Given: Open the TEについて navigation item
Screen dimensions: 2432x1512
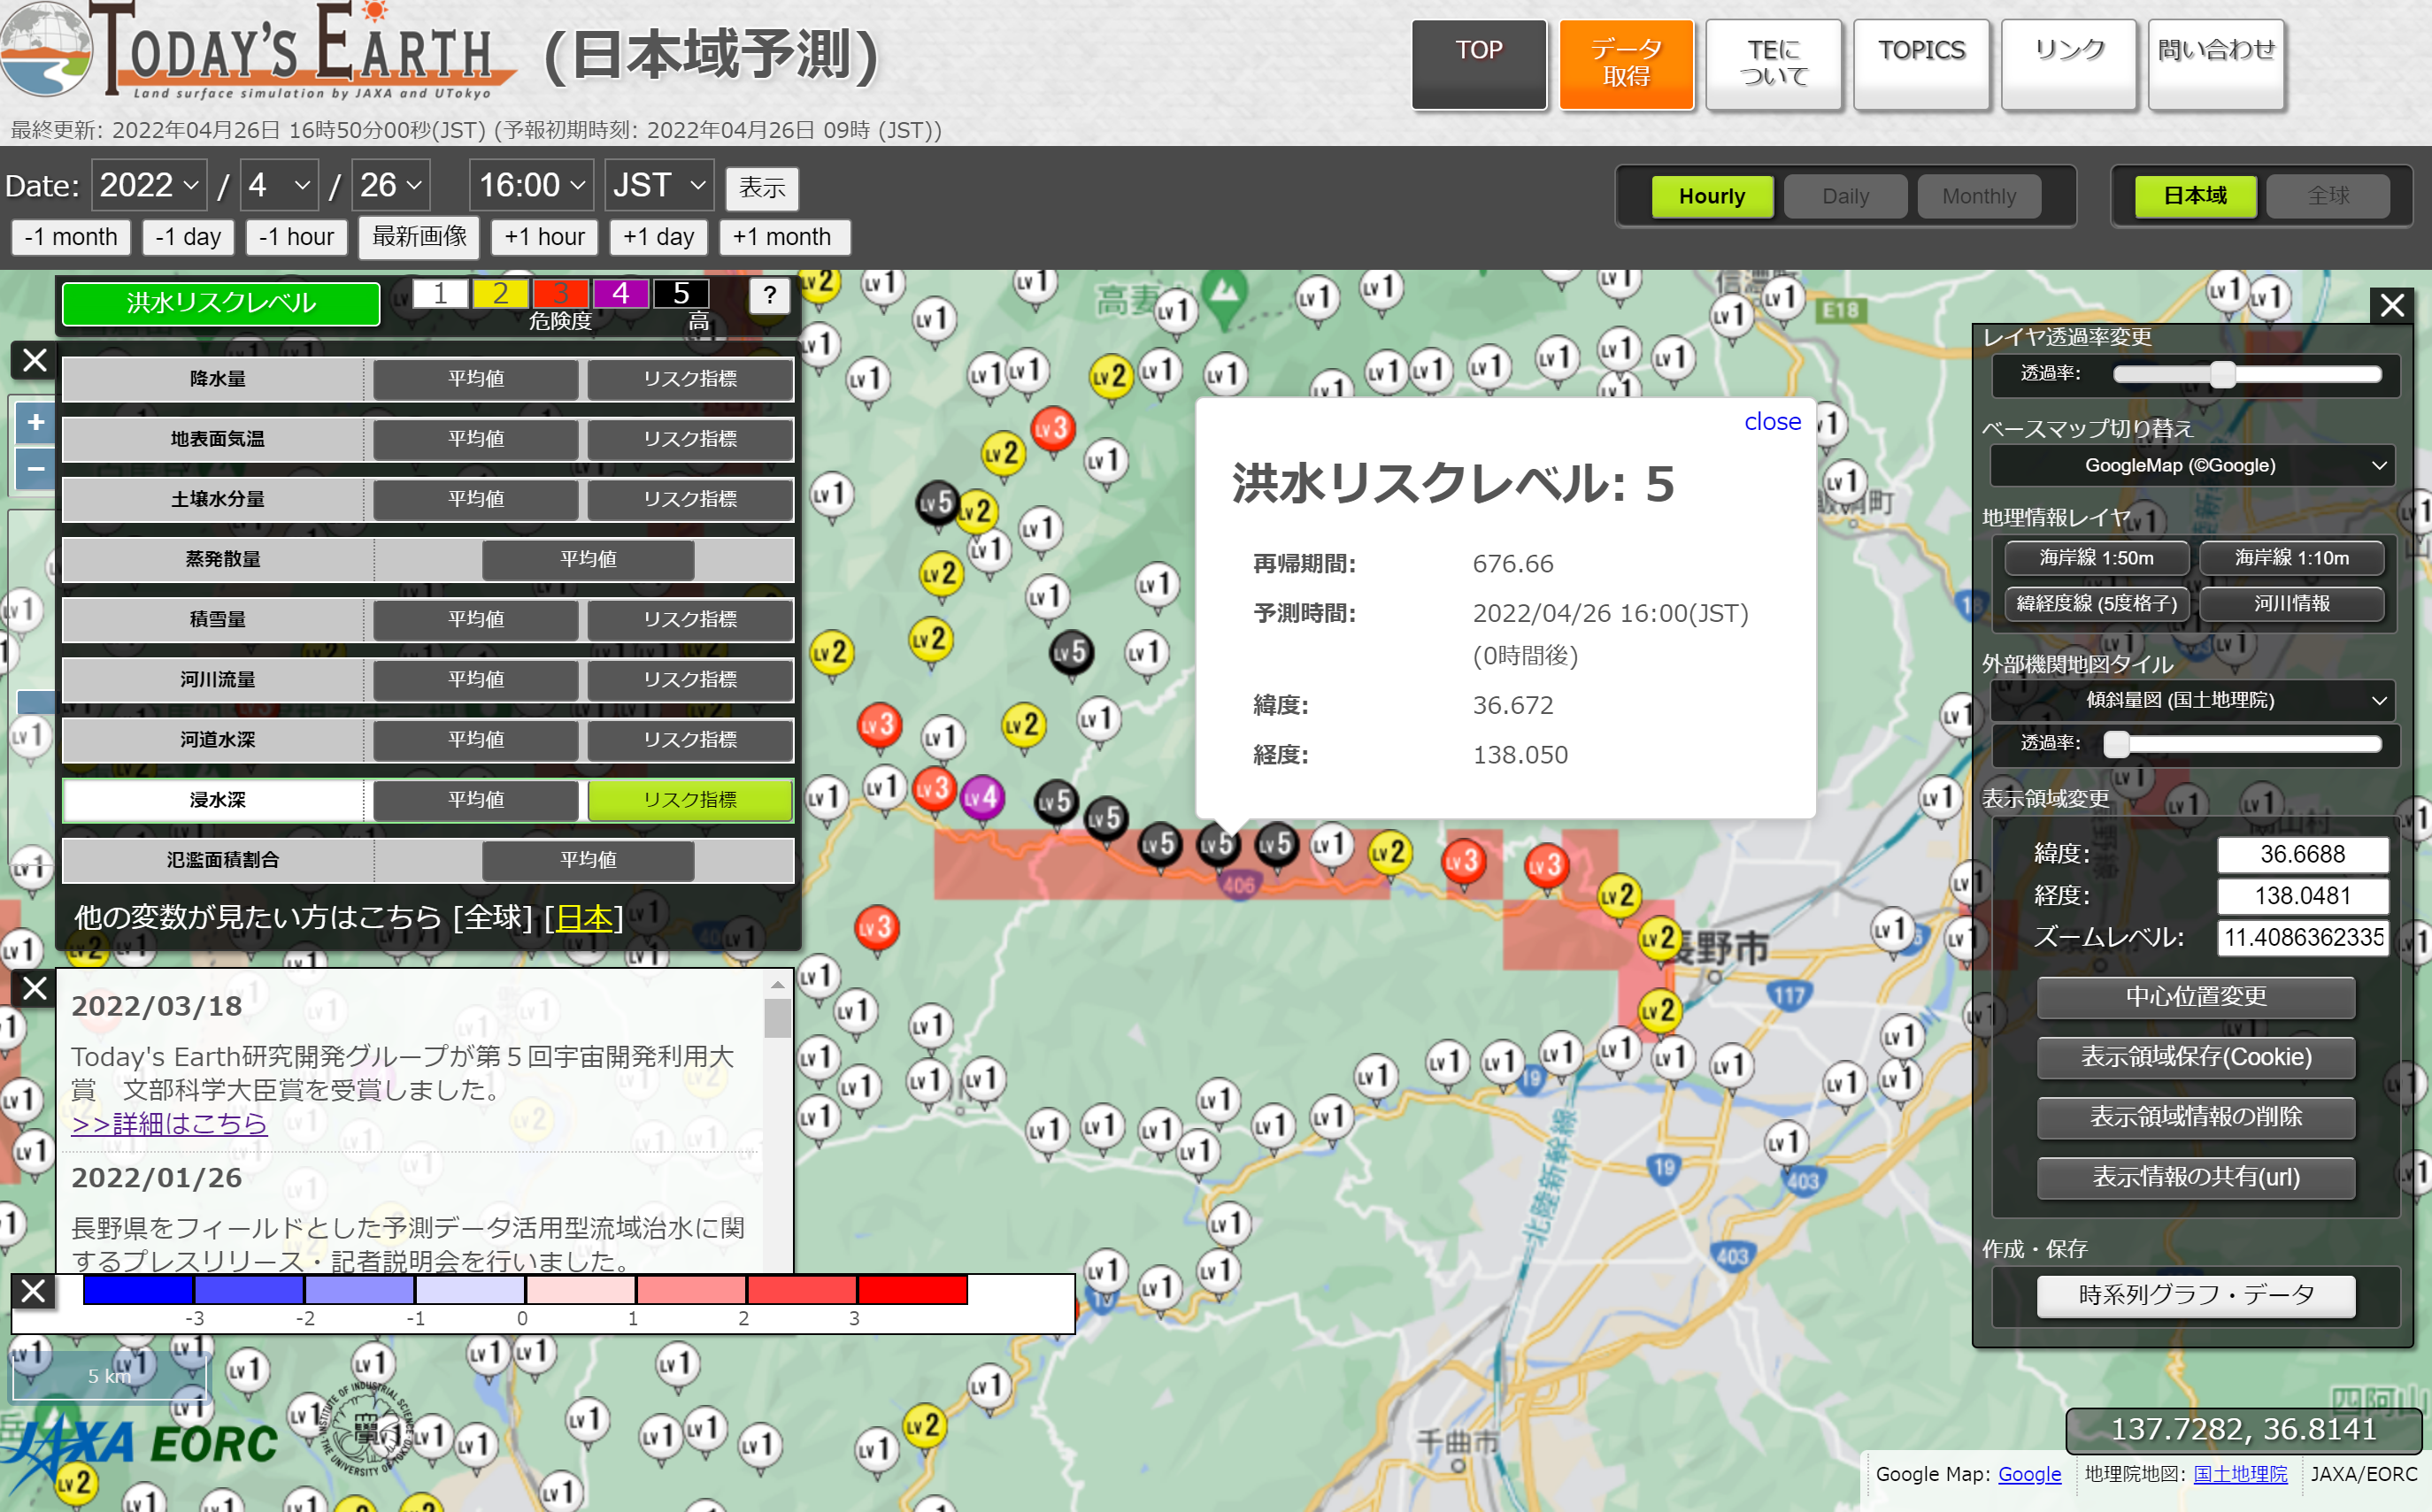Looking at the screenshot, I should click(1773, 63).
